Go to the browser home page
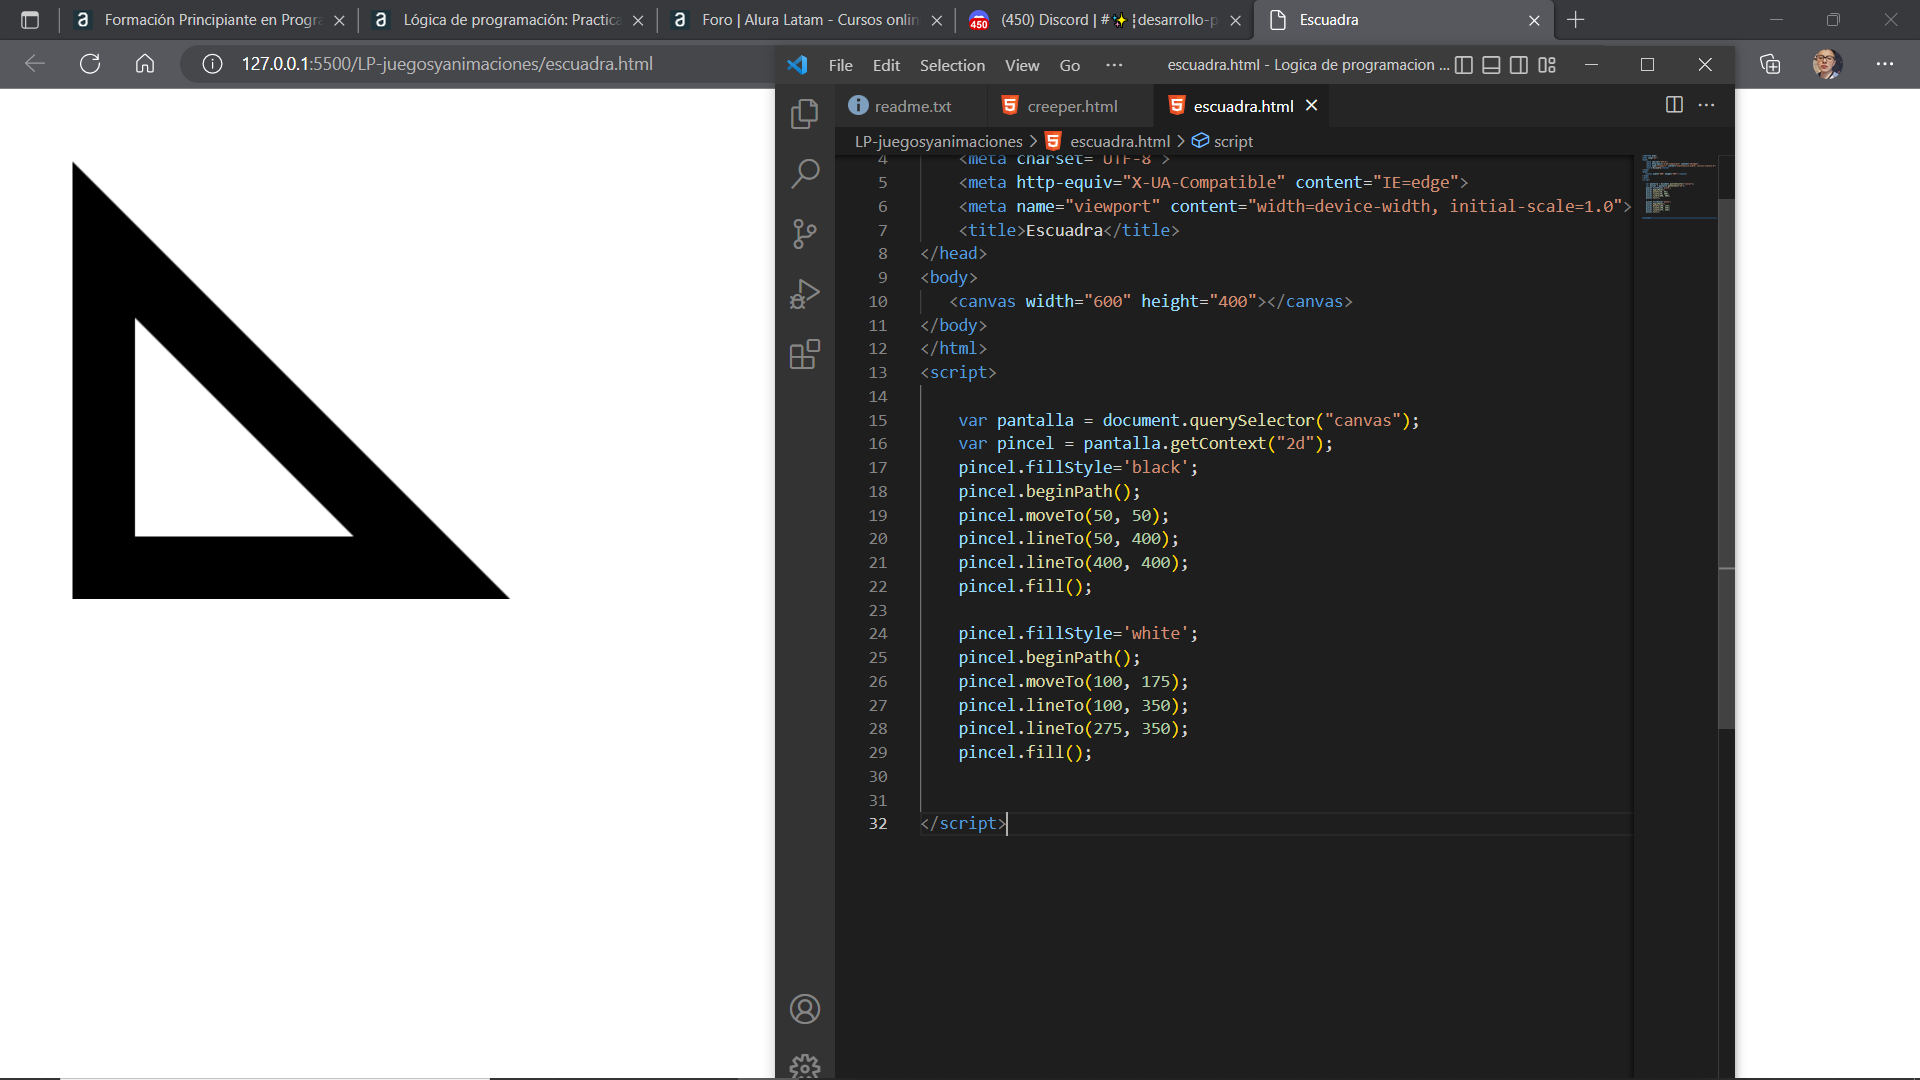1920x1080 pixels. coord(145,64)
